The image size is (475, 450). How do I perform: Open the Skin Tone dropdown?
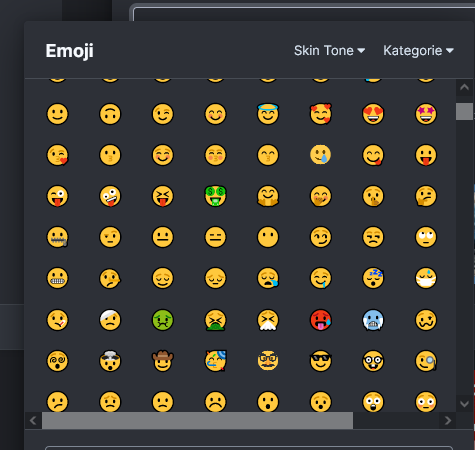pyautogui.click(x=329, y=51)
